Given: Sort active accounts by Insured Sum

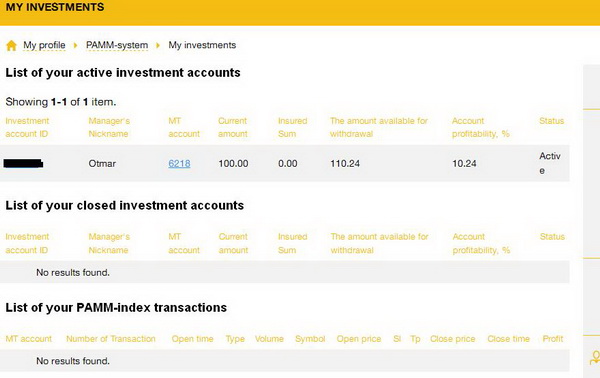Looking at the screenshot, I should 292,127.
